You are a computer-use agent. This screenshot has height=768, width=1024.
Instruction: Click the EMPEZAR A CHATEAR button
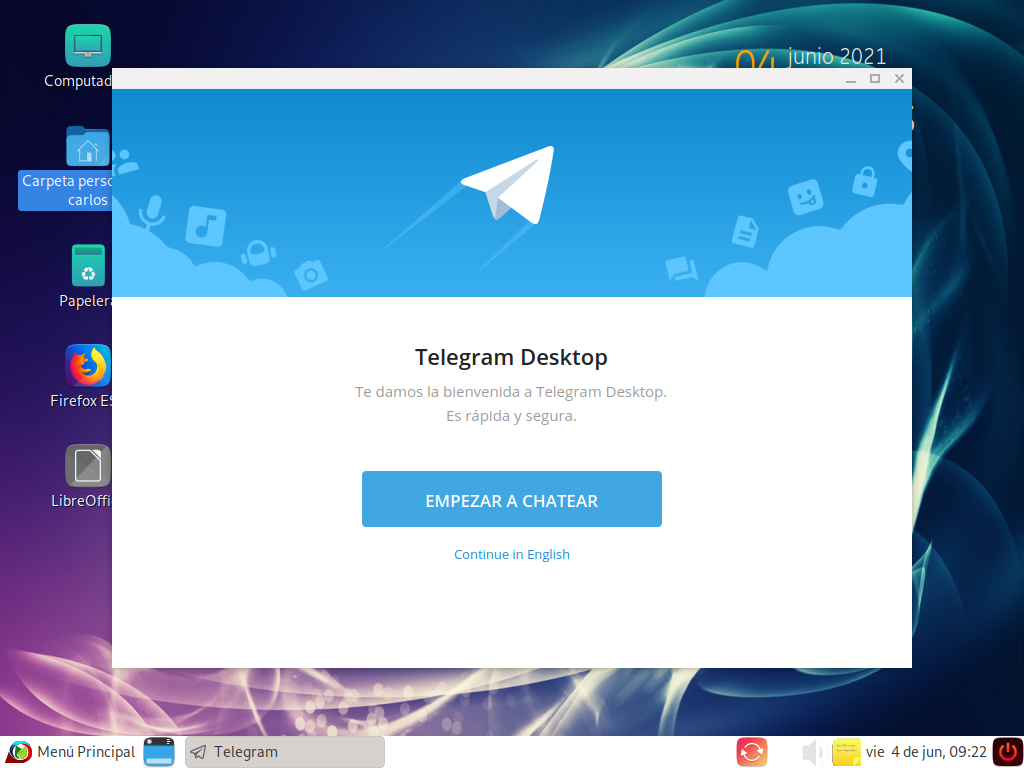(511, 499)
